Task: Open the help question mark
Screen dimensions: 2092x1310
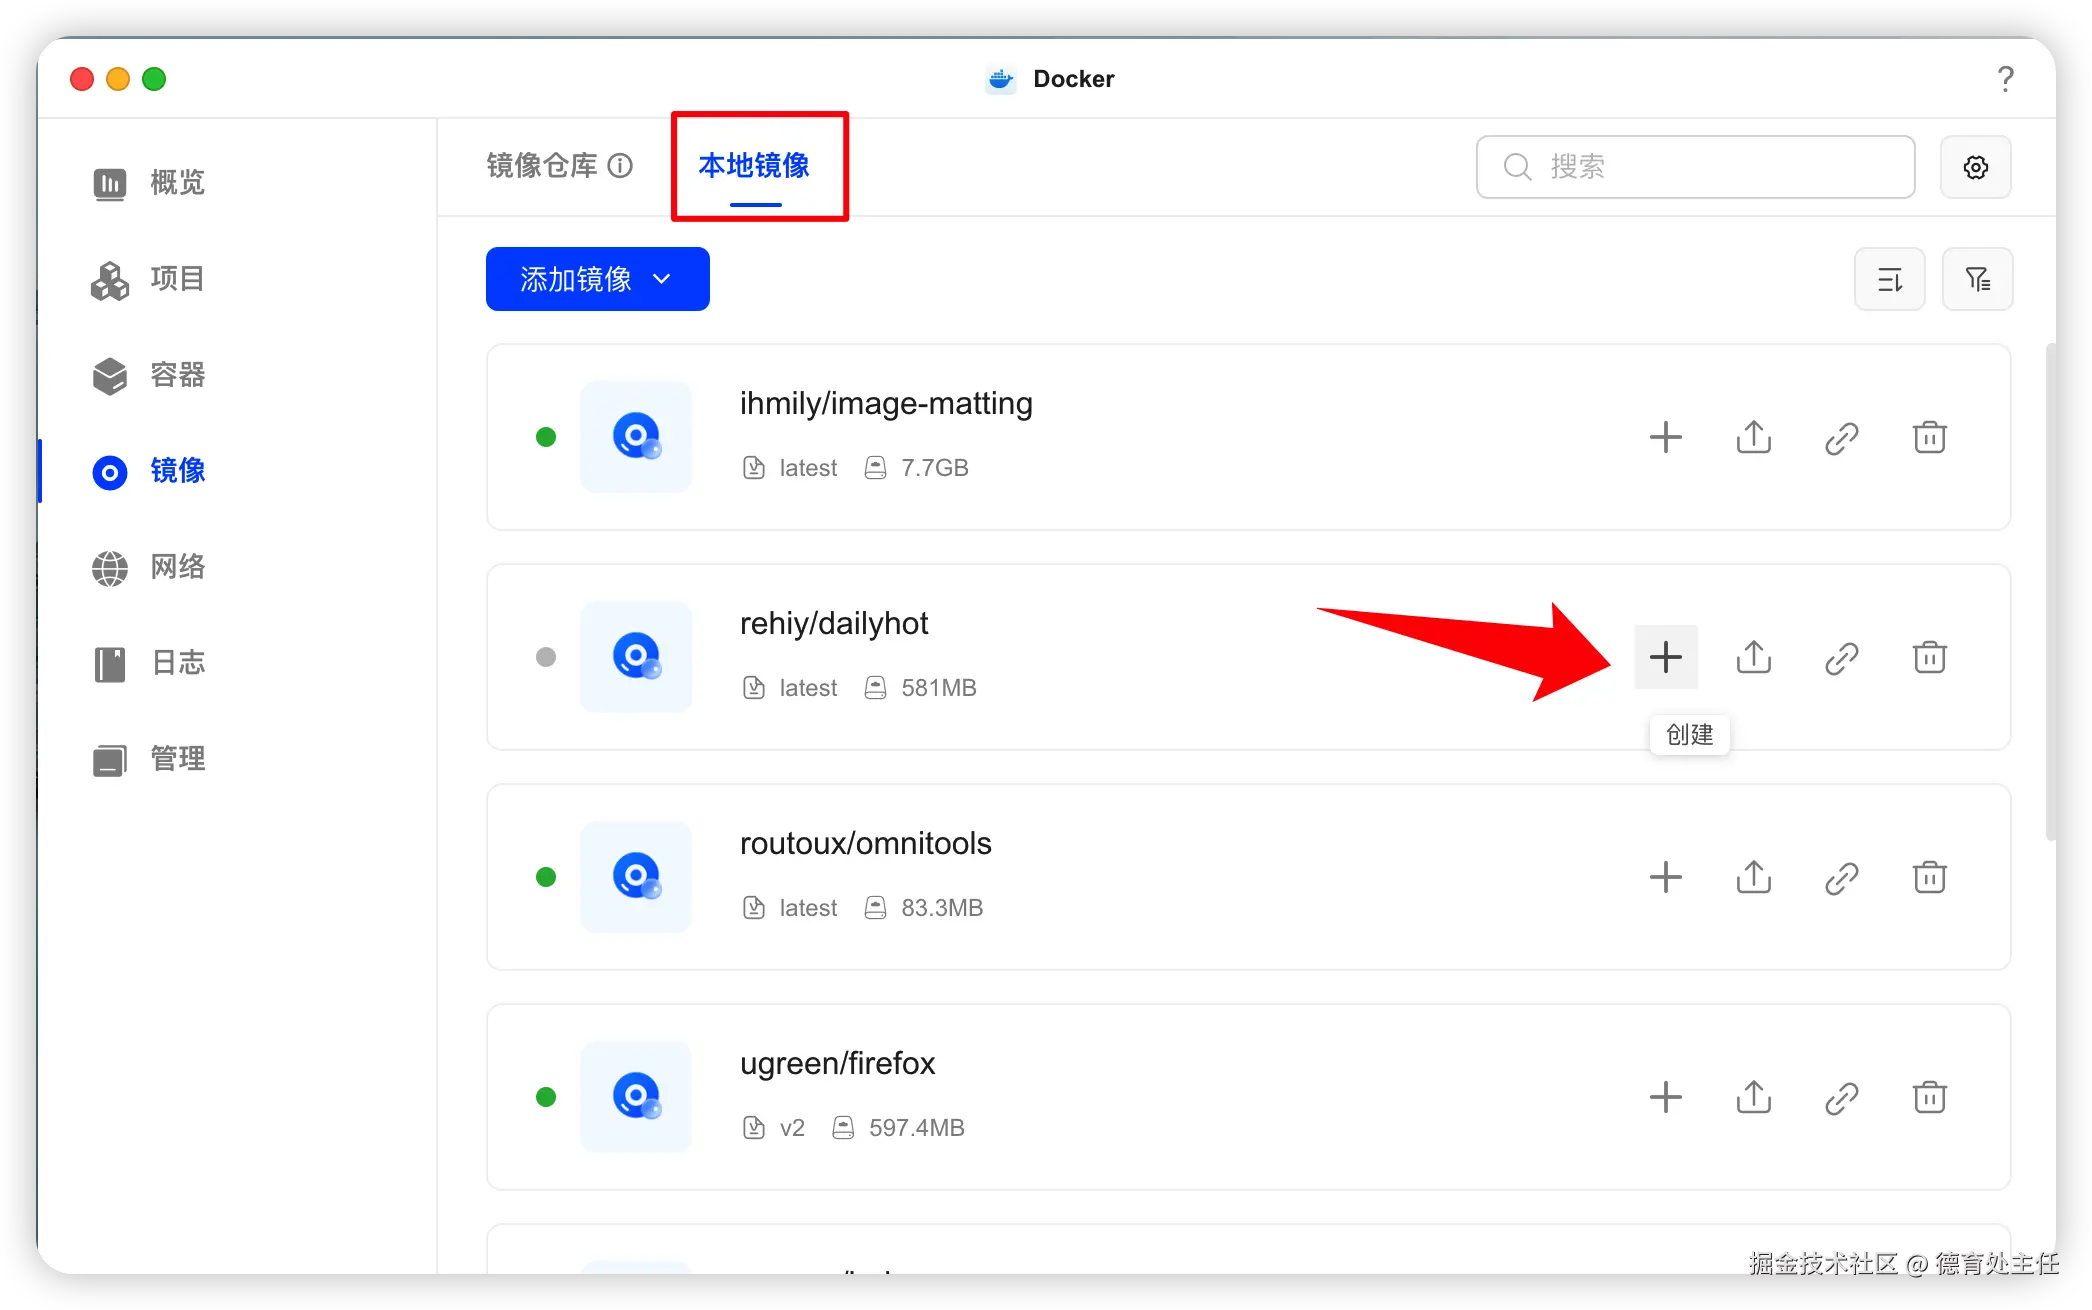Action: [2005, 79]
